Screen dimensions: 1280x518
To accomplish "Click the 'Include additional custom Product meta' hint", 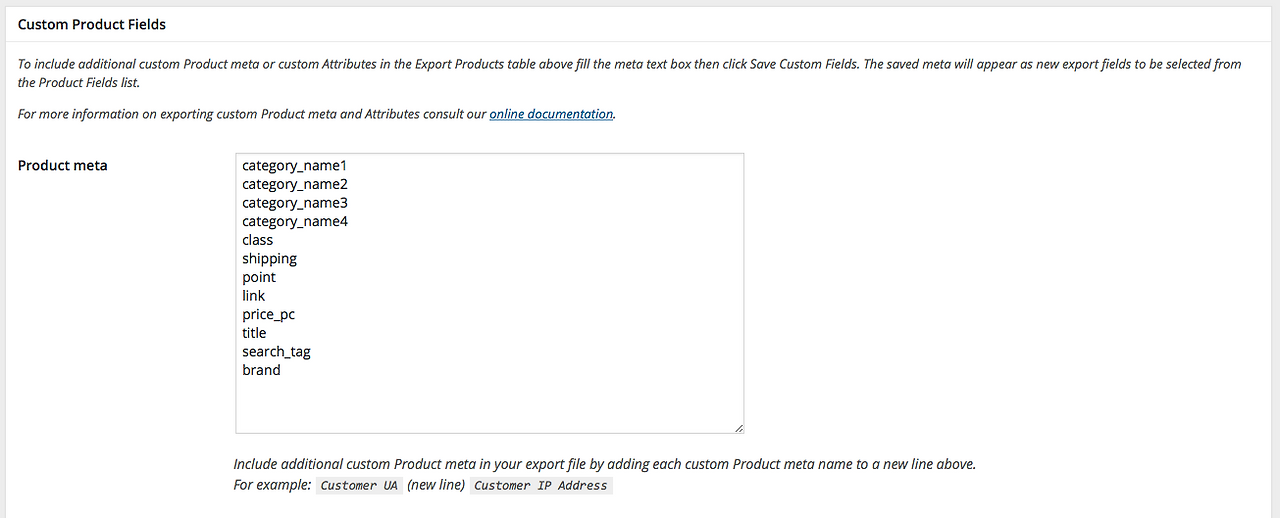I will point(604,465).
